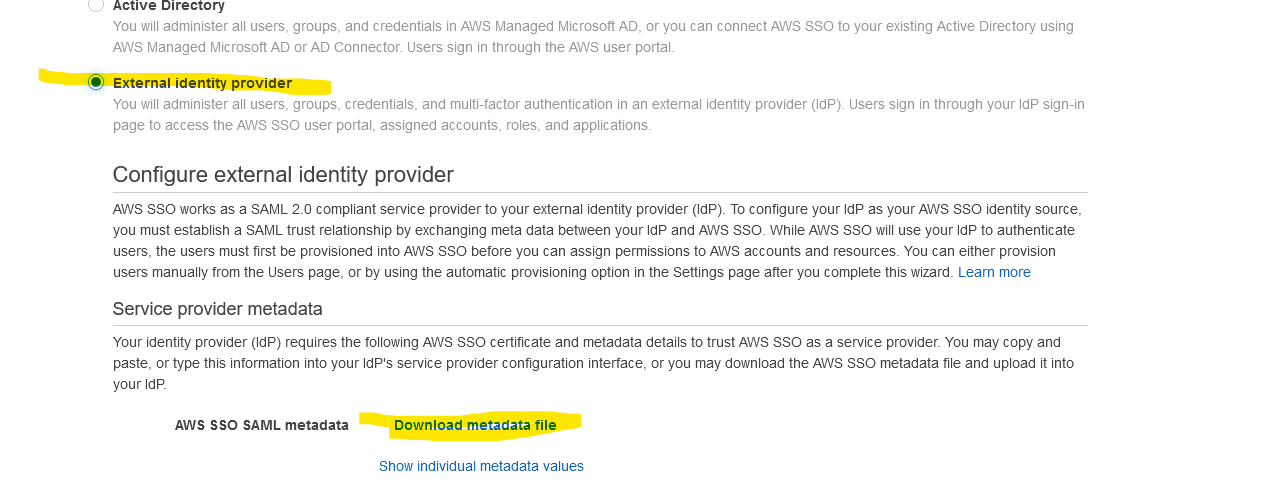Click yellow highlight stroke left of selected radio

62,78
